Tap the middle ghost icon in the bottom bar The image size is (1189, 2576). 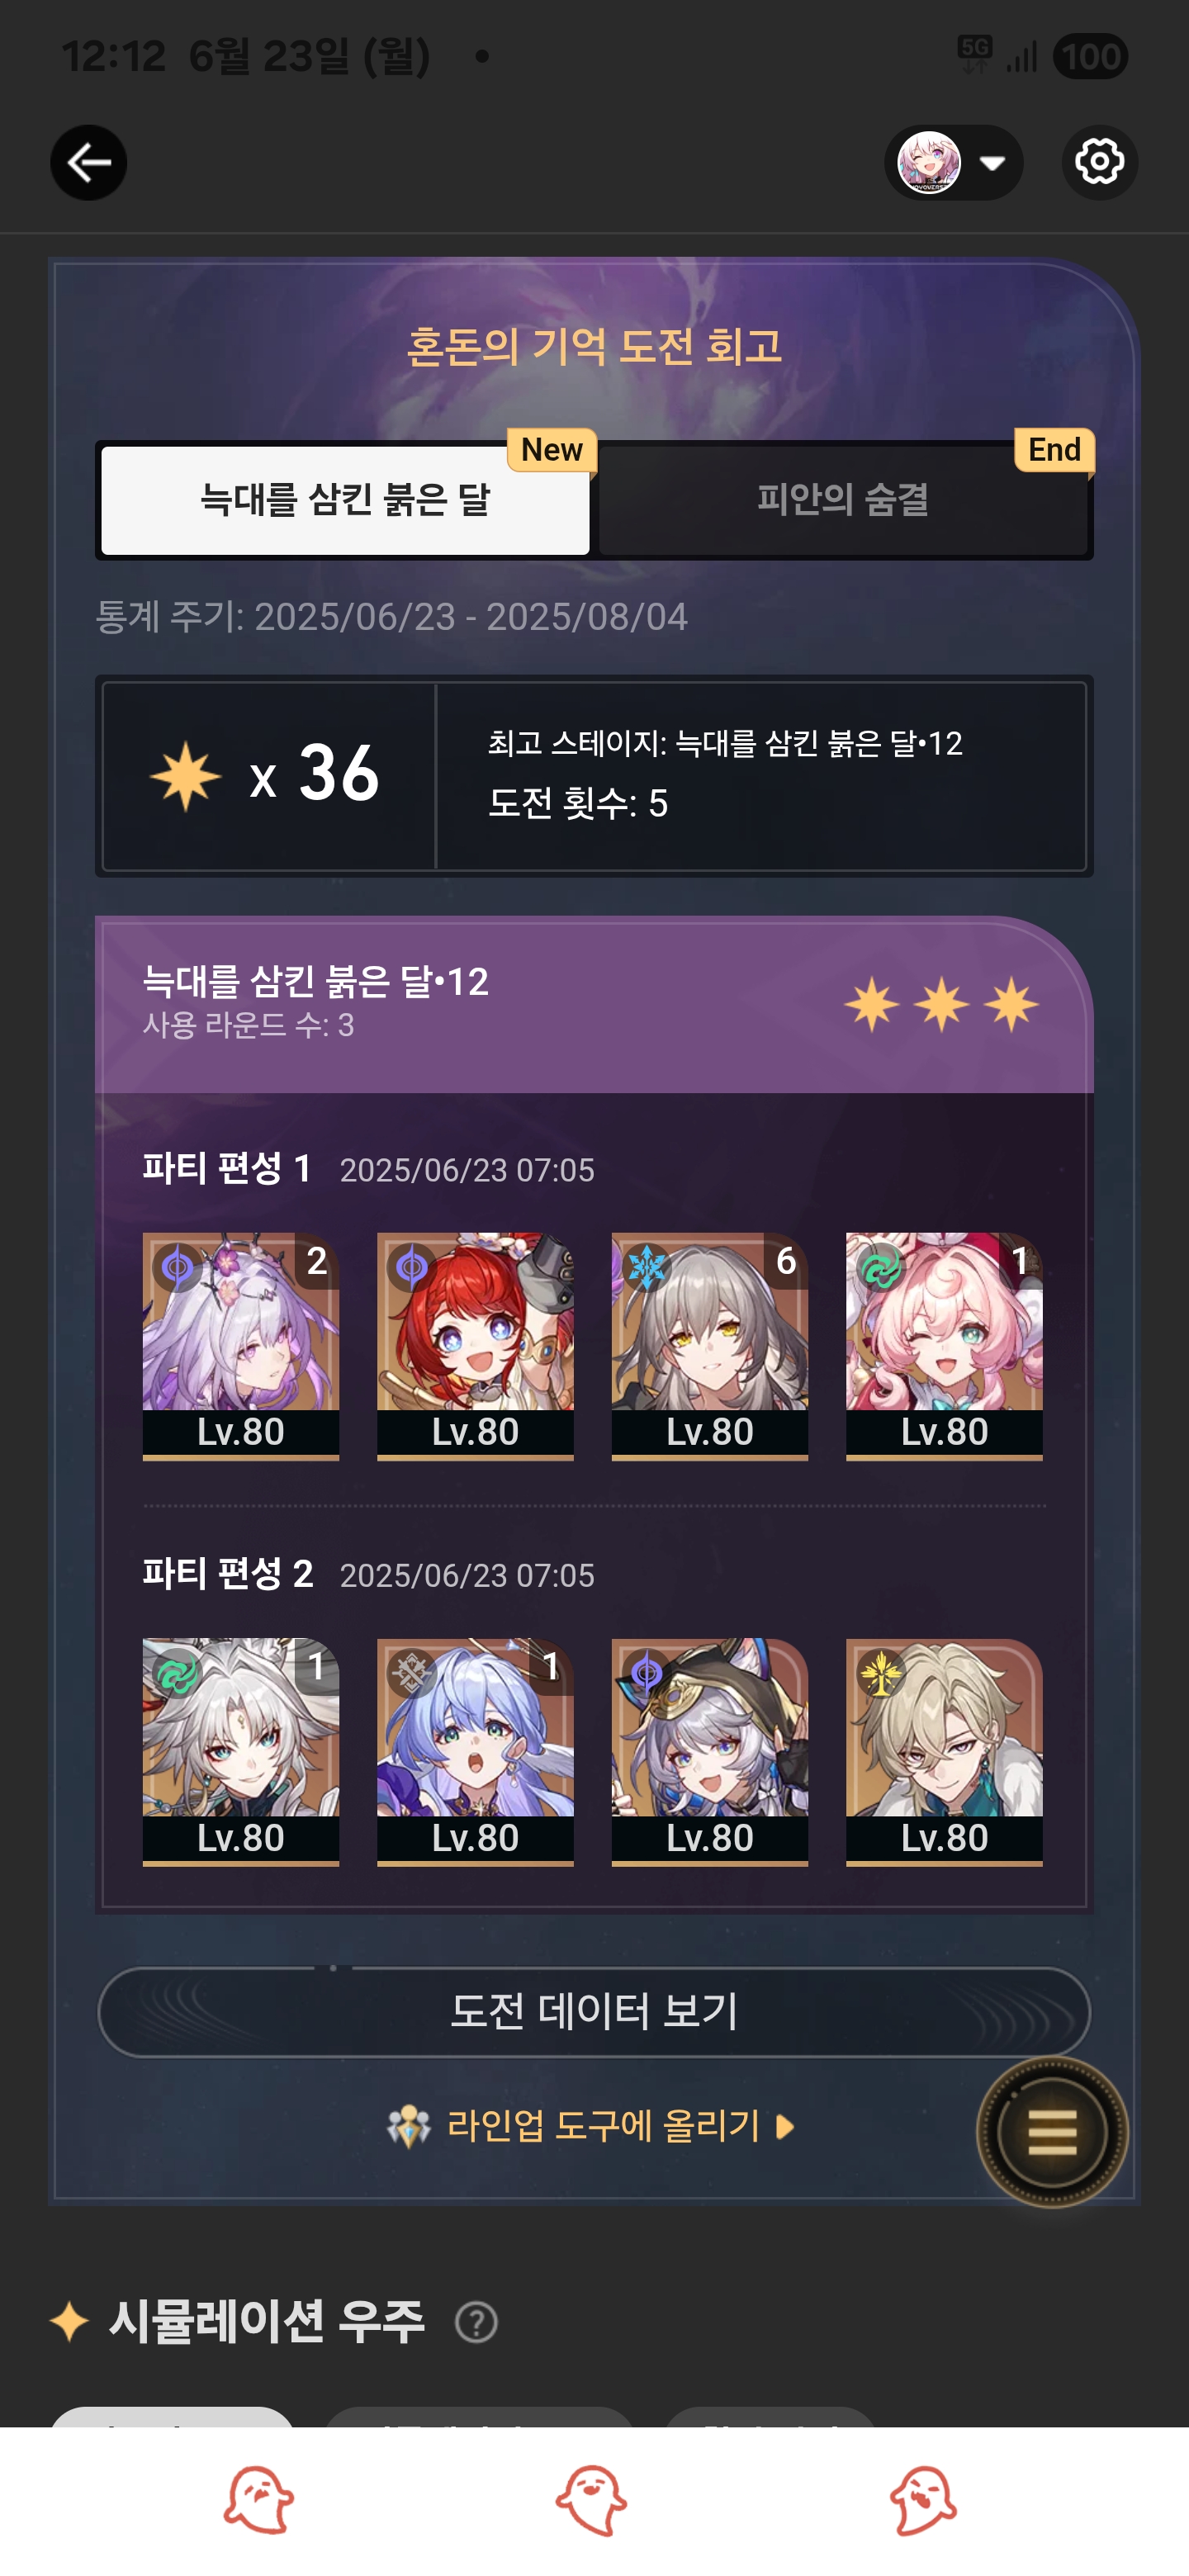(x=591, y=2500)
